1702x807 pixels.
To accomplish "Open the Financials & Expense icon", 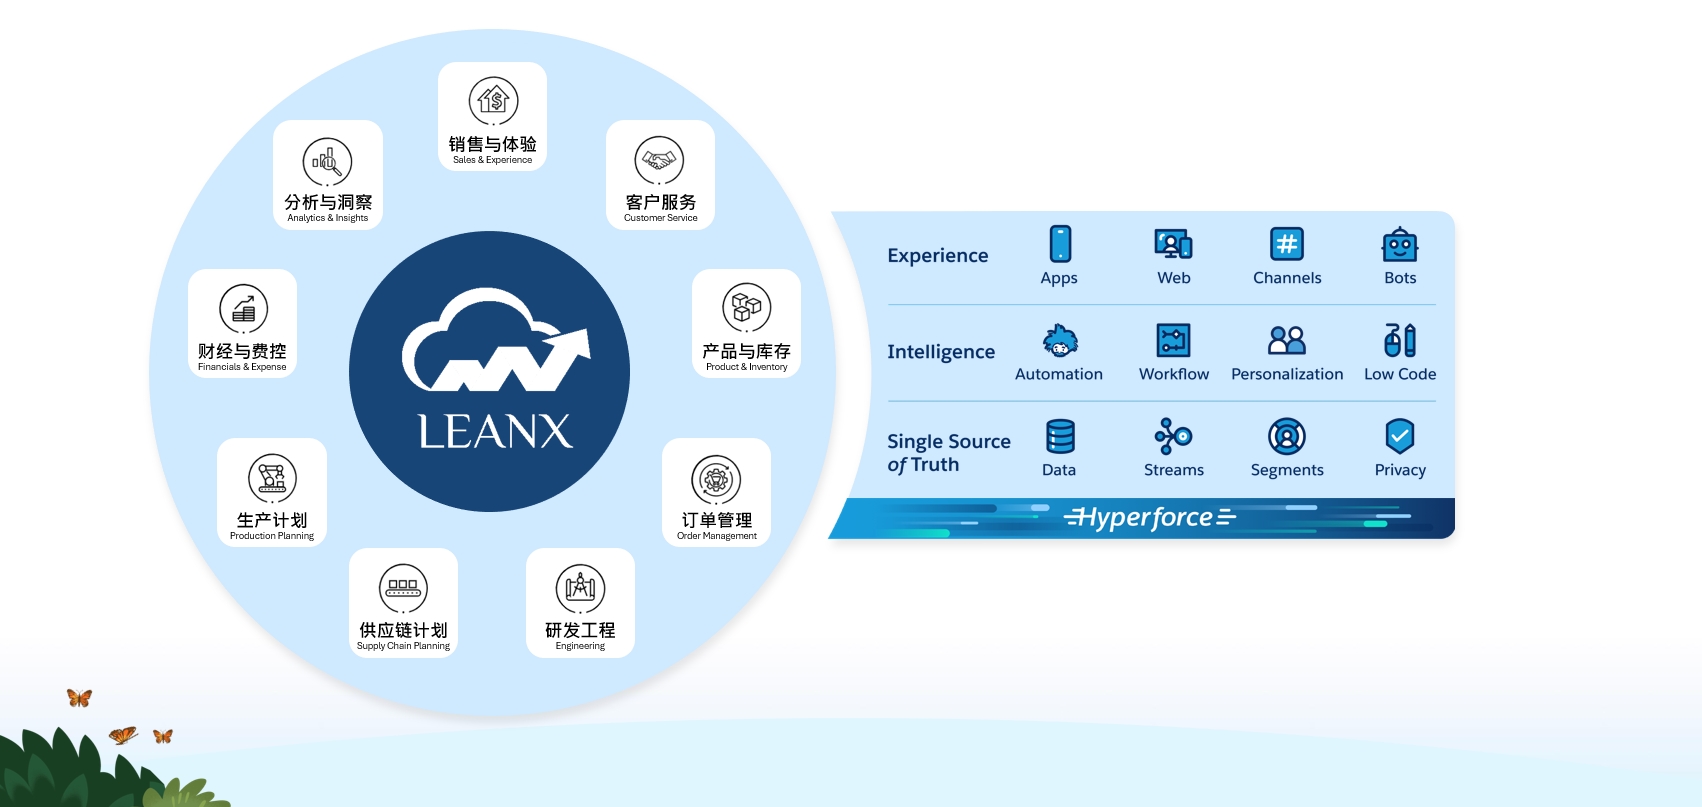I will coord(243,309).
